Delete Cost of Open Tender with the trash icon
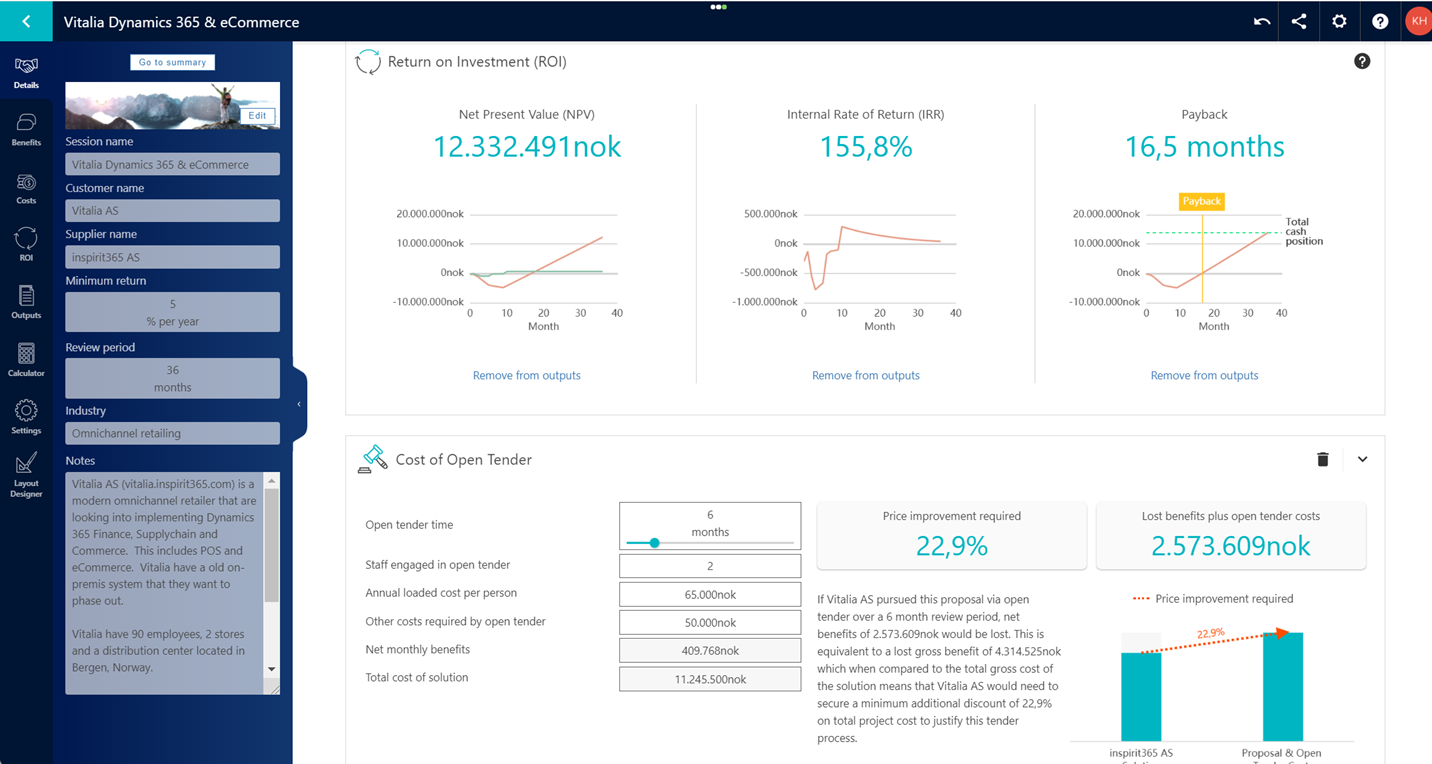1432x764 pixels. click(1322, 459)
